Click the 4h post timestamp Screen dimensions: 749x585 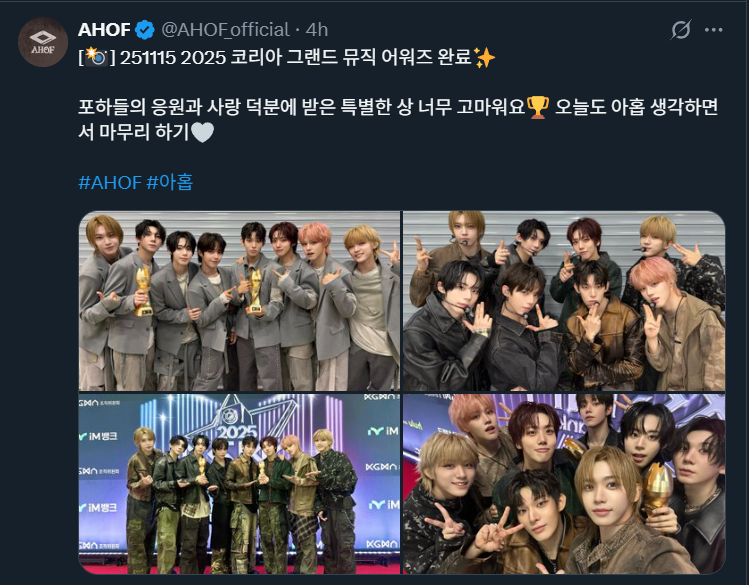(x=317, y=30)
